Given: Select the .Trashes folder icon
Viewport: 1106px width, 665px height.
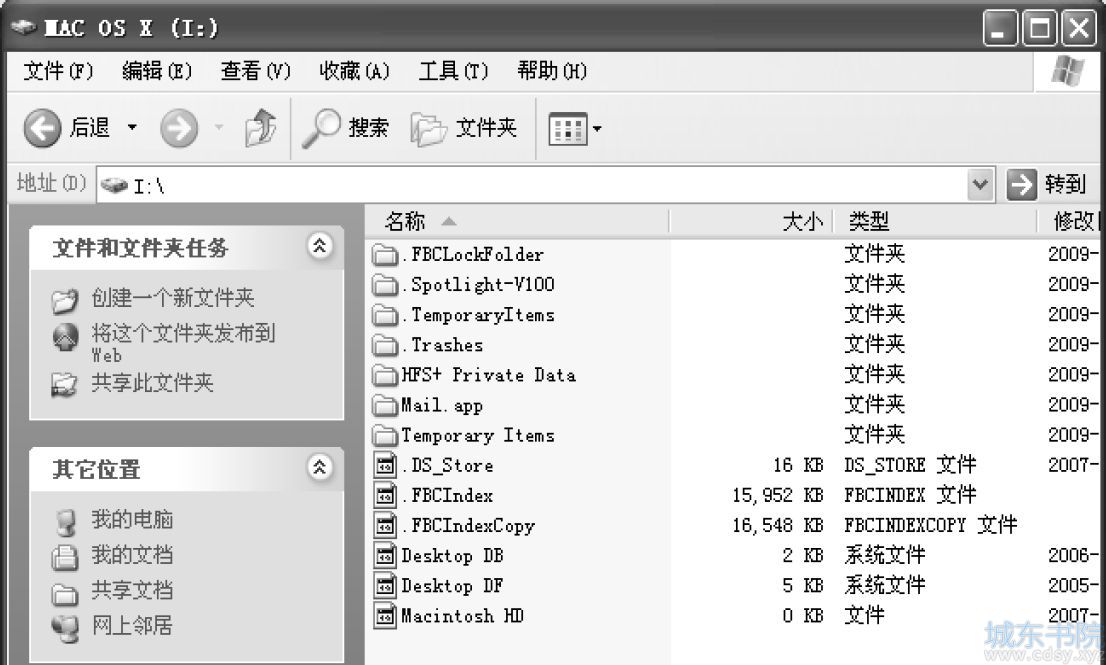Looking at the screenshot, I should (x=385, y=345).
